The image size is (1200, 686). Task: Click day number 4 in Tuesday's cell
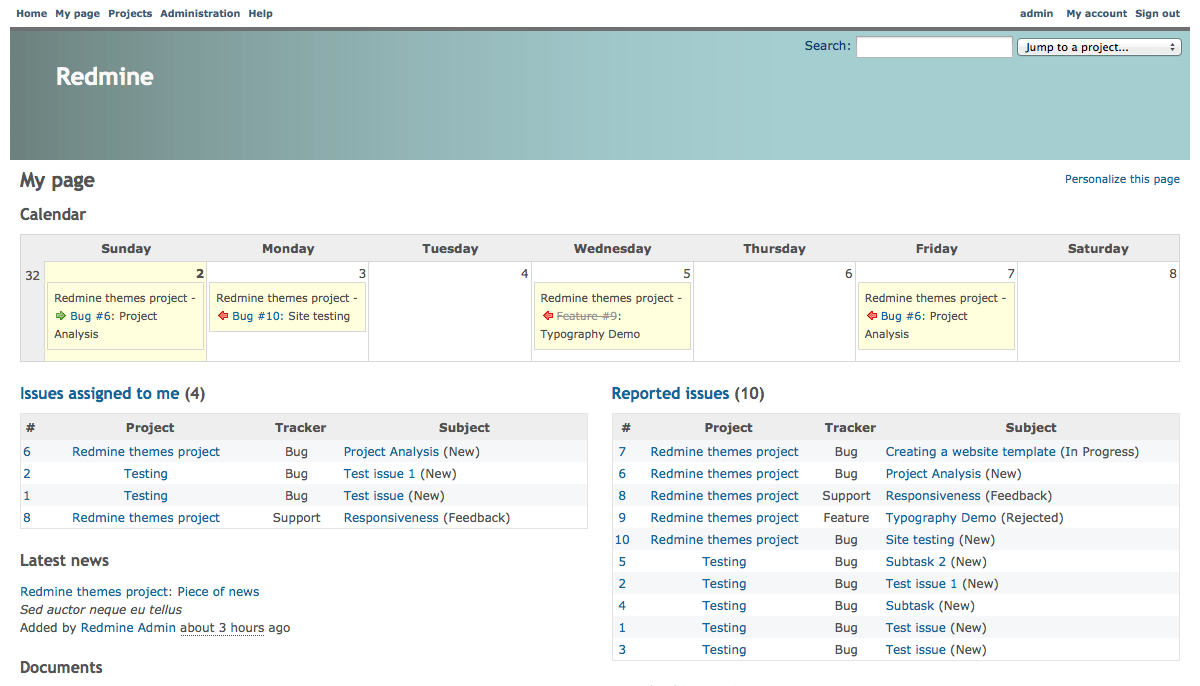click(x=525, y=274)
